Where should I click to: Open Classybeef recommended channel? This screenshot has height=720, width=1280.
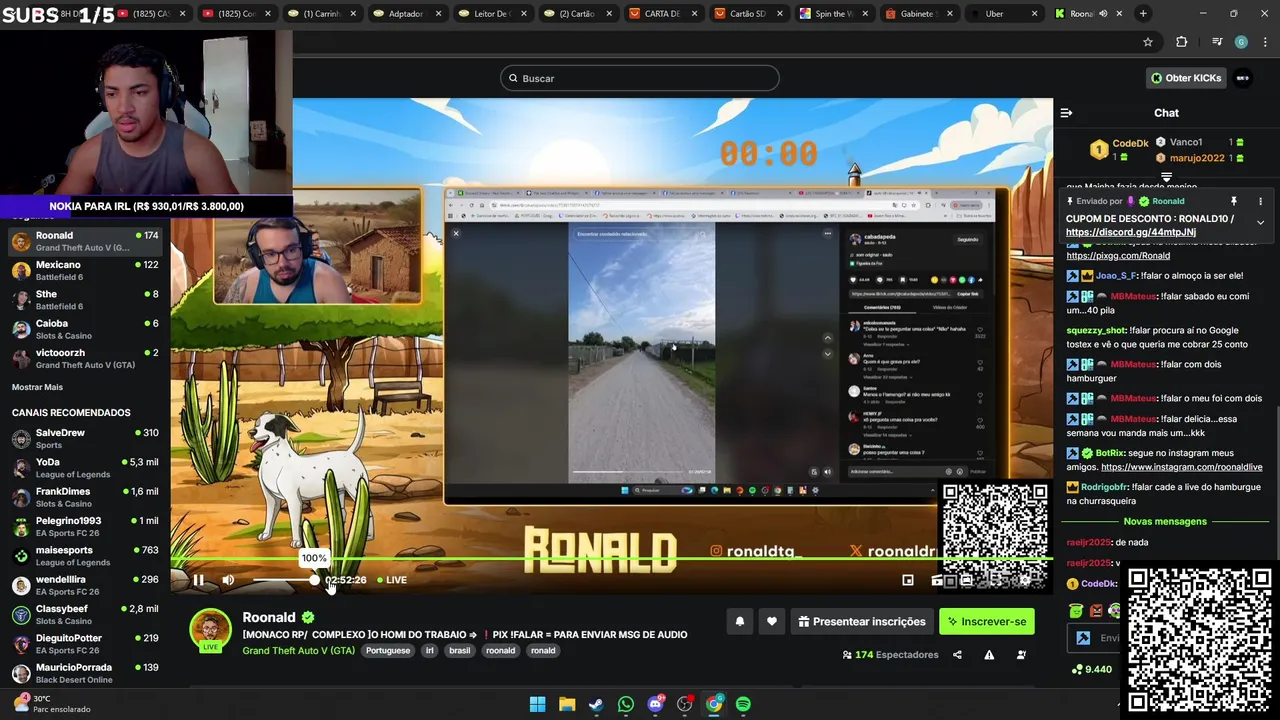85,614
